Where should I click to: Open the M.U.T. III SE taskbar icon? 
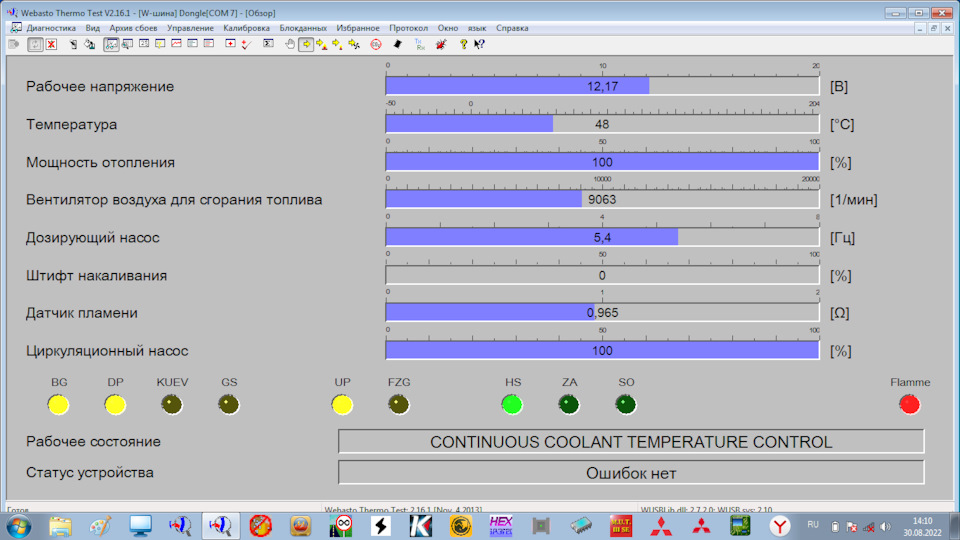(621, 527)
